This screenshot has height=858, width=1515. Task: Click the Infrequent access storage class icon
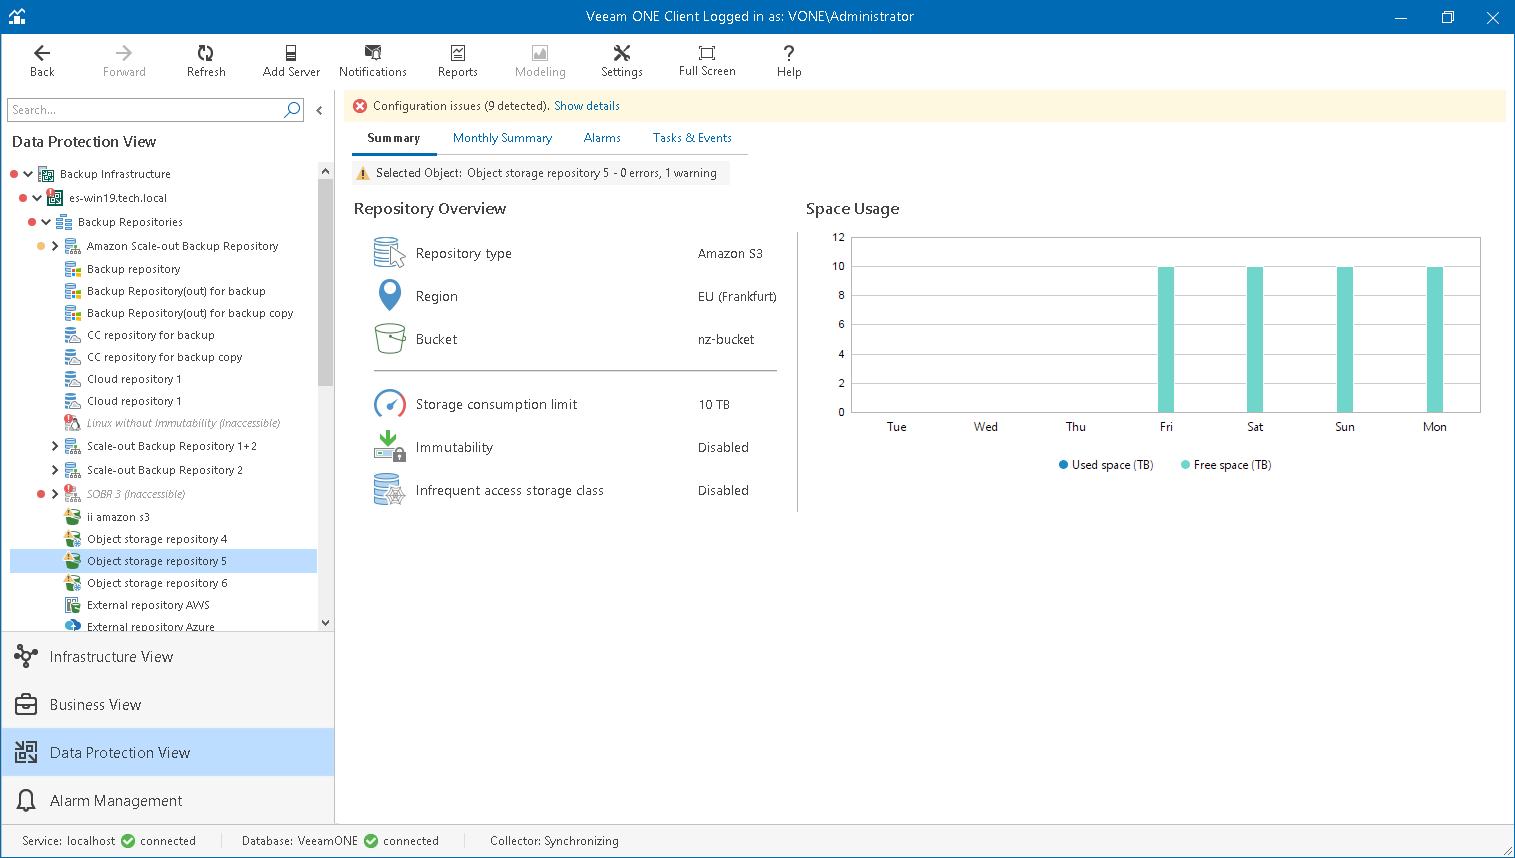click(x=388, y=490)
